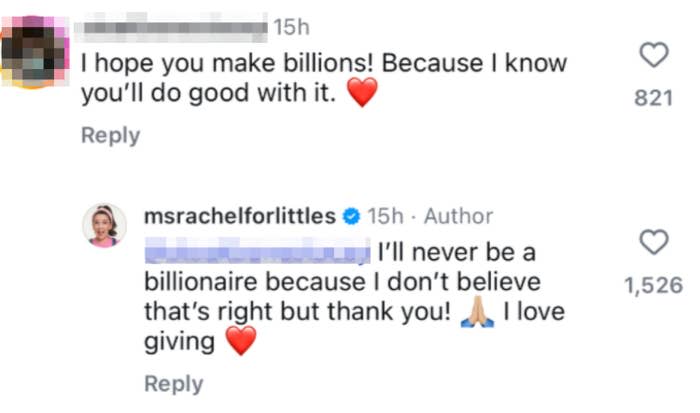The width and height of the screenshot is (700, 413).
Task: Click the msrachelforlittles username link
Action: coord(240,216)
